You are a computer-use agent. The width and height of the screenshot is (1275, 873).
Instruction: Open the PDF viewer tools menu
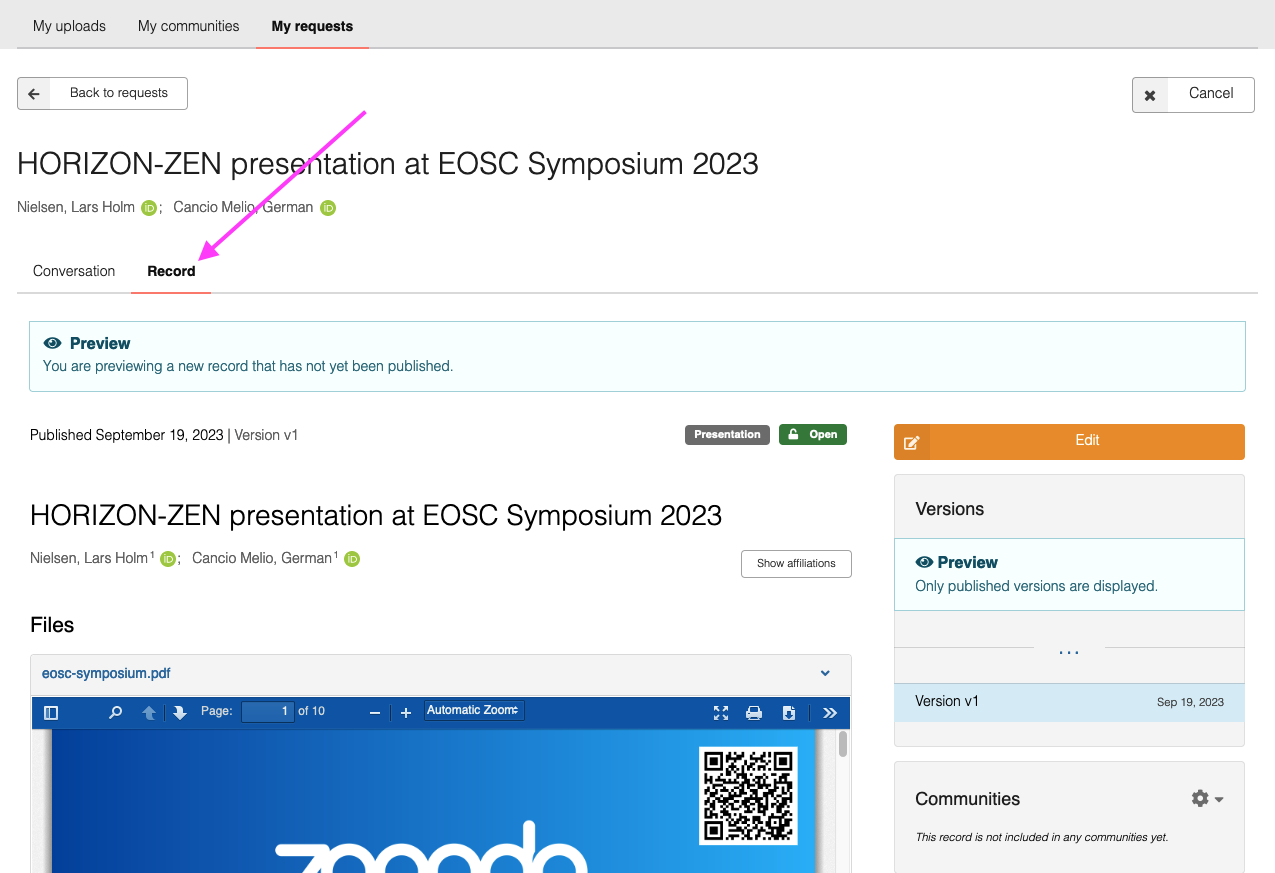[829, 713]
